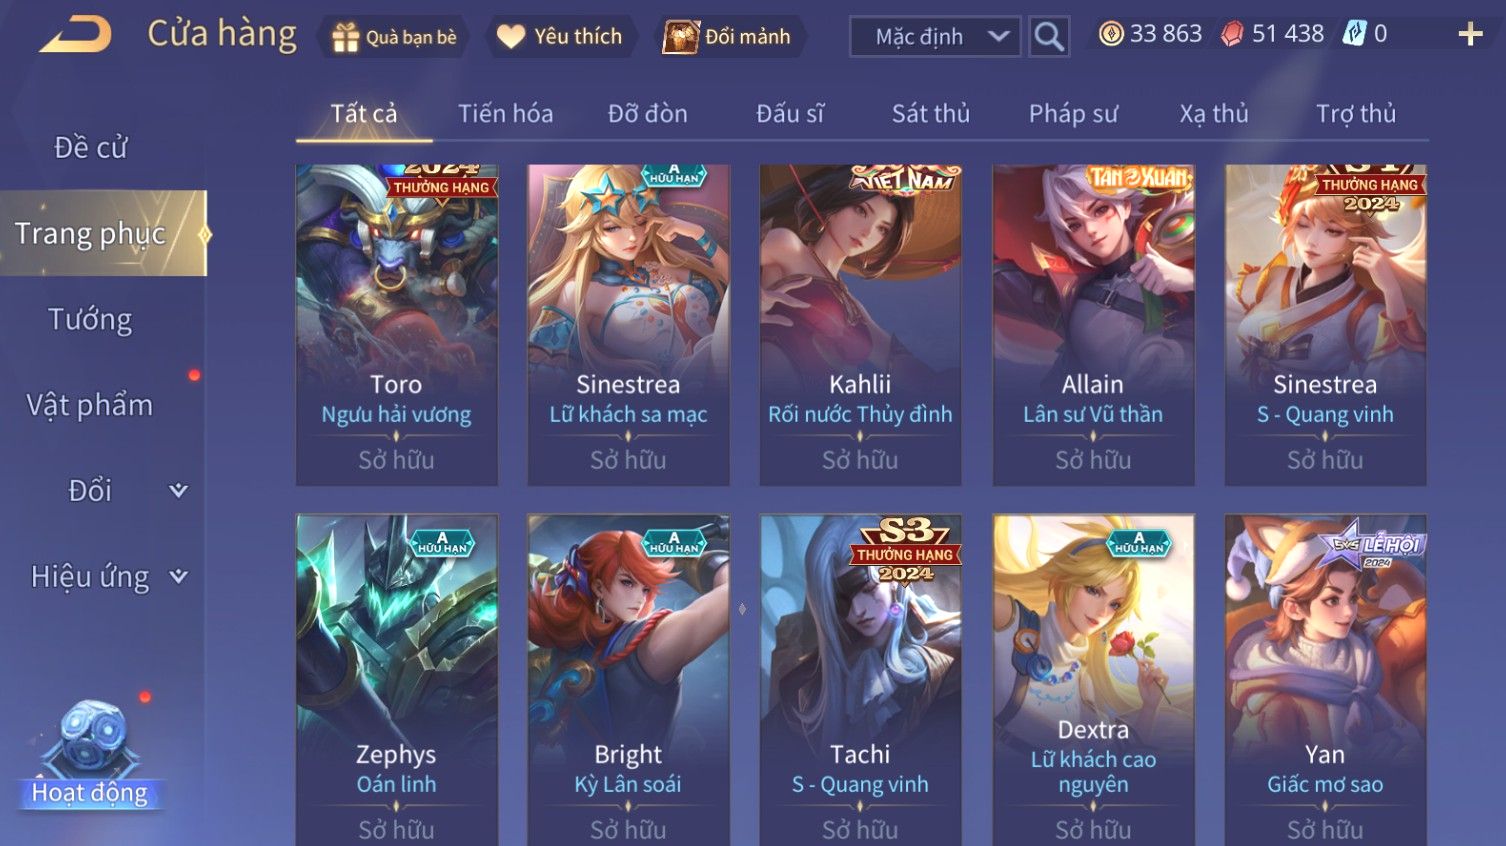Tap the red gem currency icon
The width and height of the screenshot is (1506, 846).
coord(1232,34)
